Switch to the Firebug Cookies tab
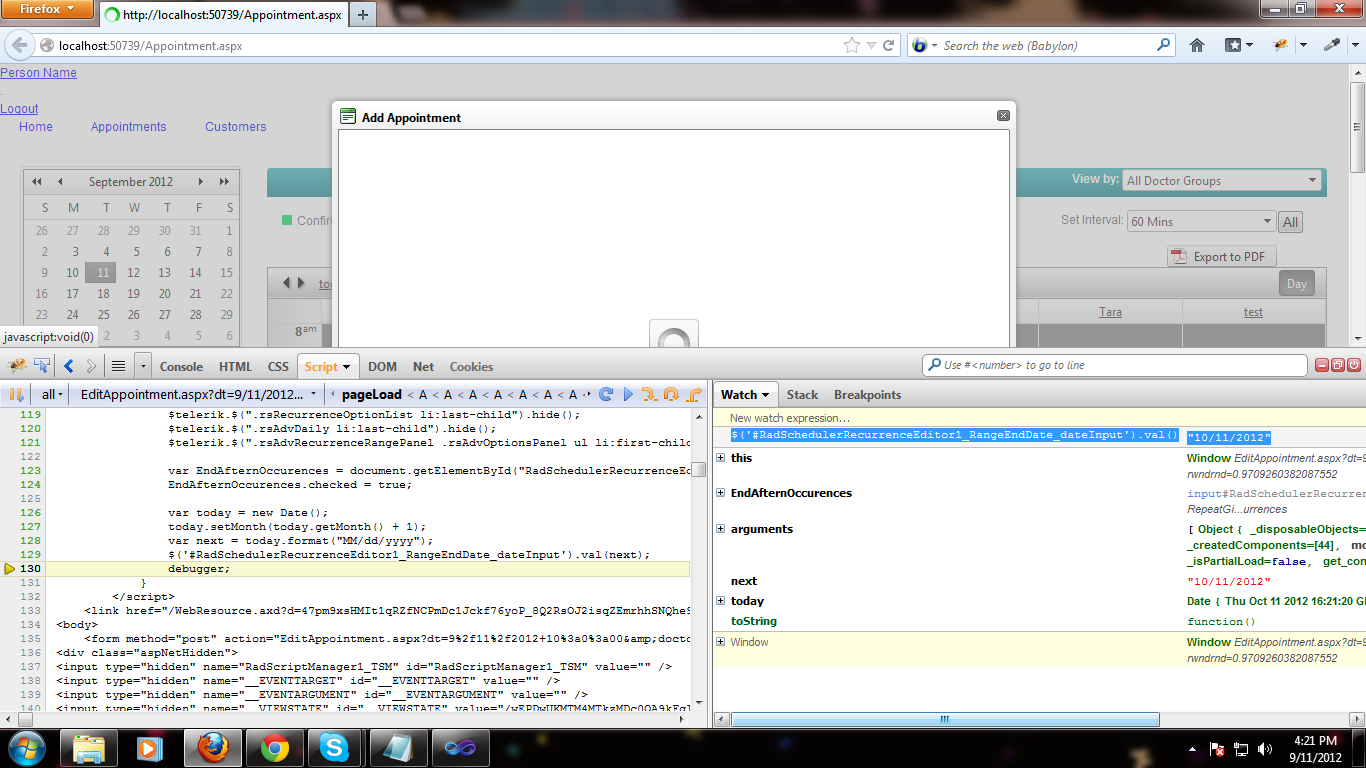The width and height of the screenshot is (1366, 768). [x=471, y=367]
